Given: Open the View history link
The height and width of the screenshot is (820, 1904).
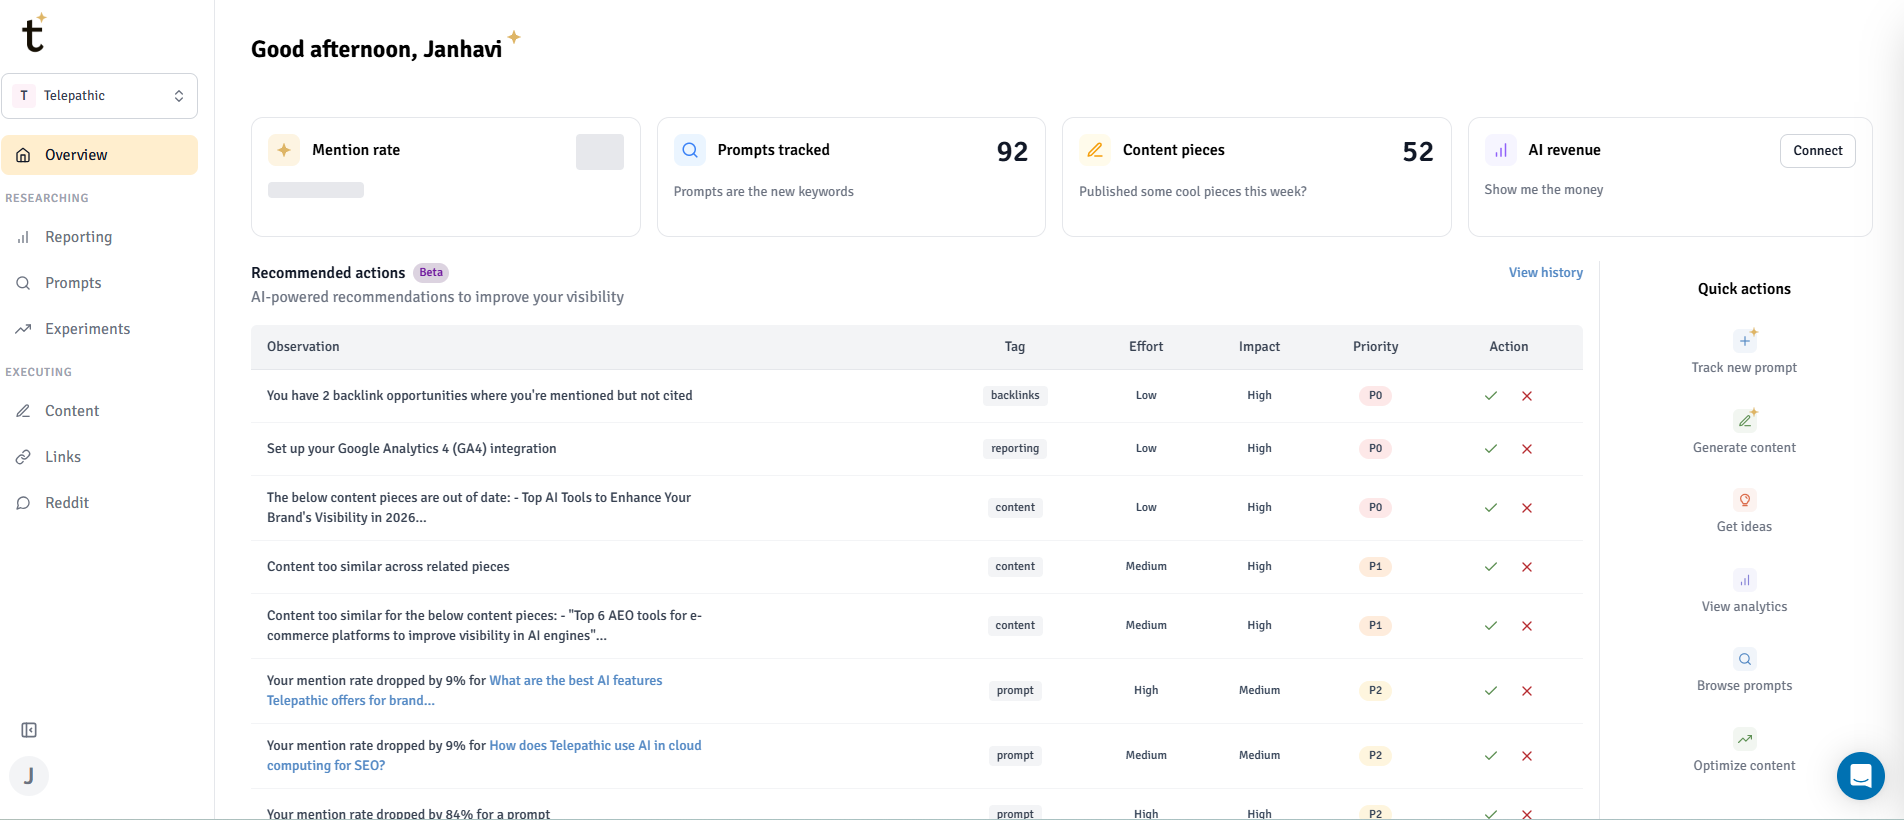Looking at the screenshot, I should [1545, 273].
